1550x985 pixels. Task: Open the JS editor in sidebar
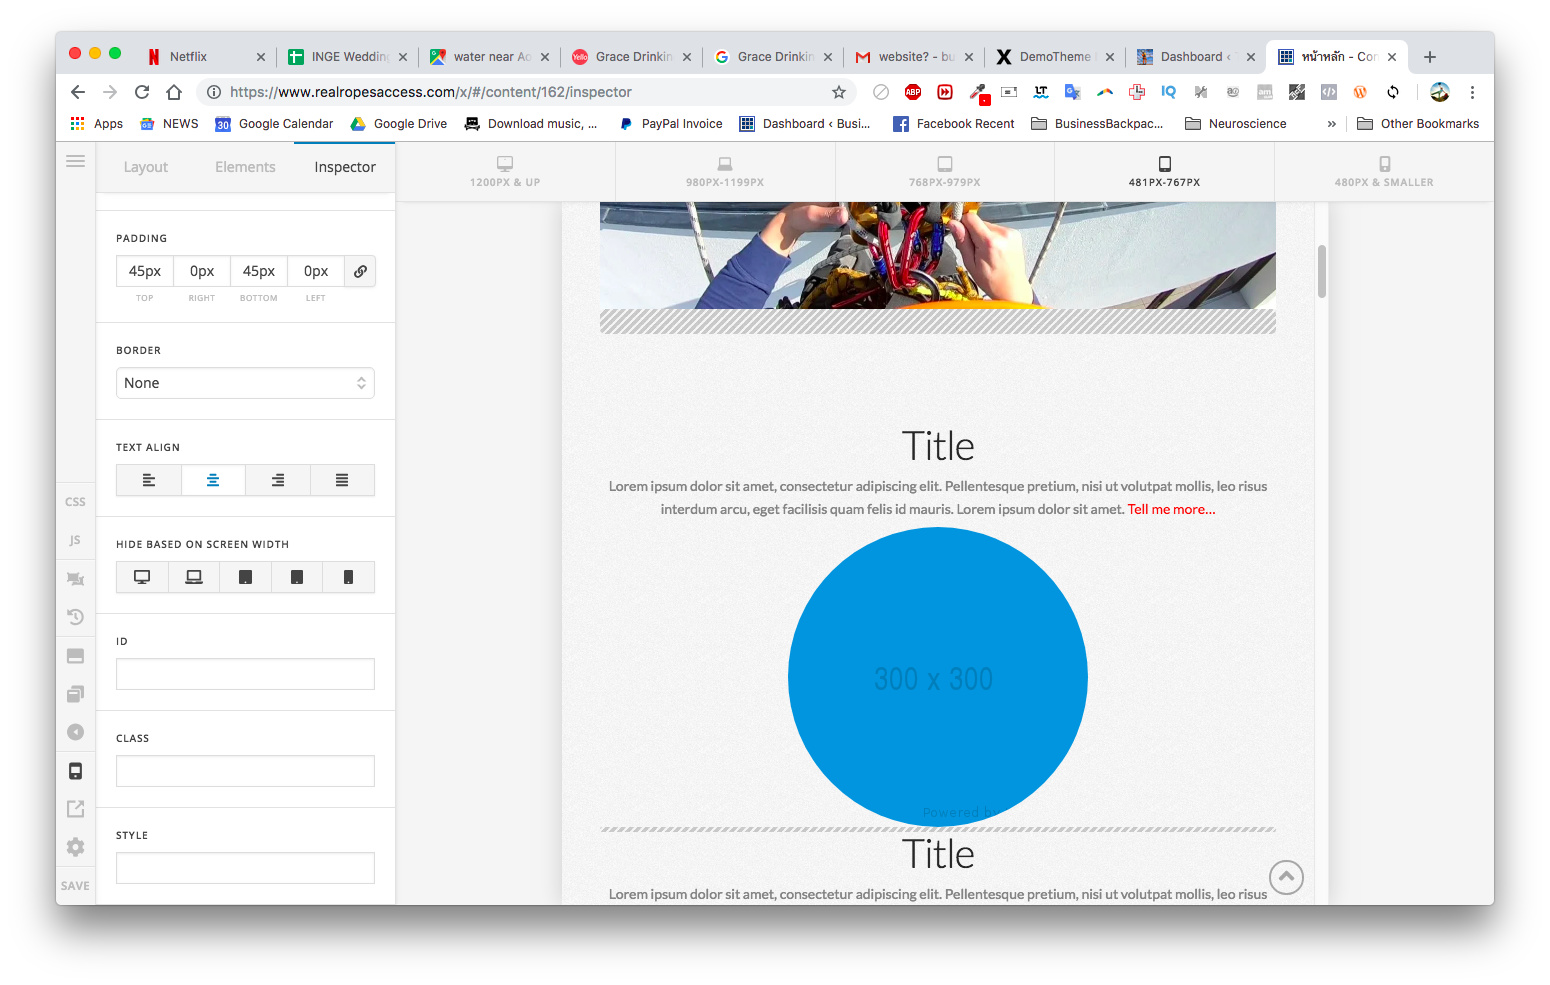[75, 540]
